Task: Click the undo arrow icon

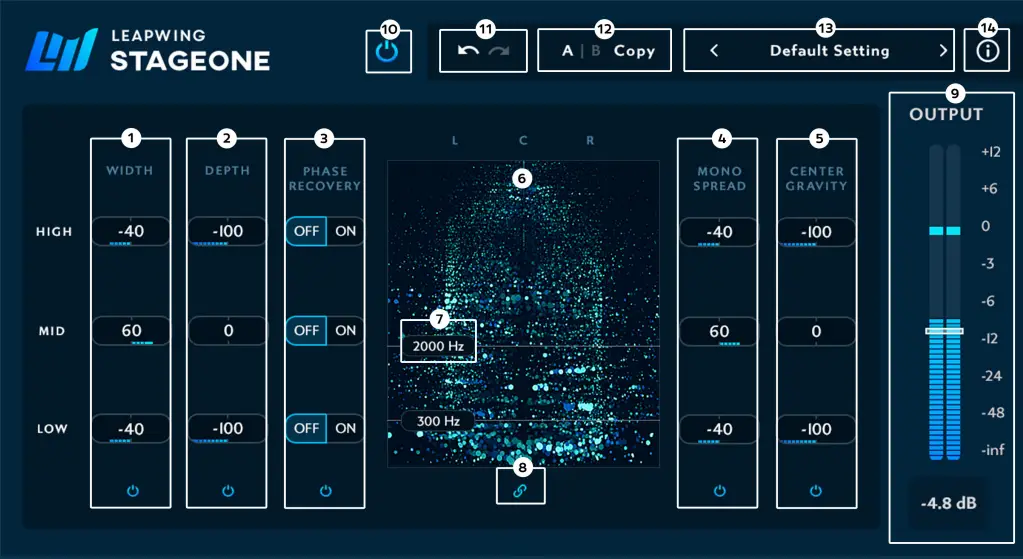Action: tap(468, 51)
